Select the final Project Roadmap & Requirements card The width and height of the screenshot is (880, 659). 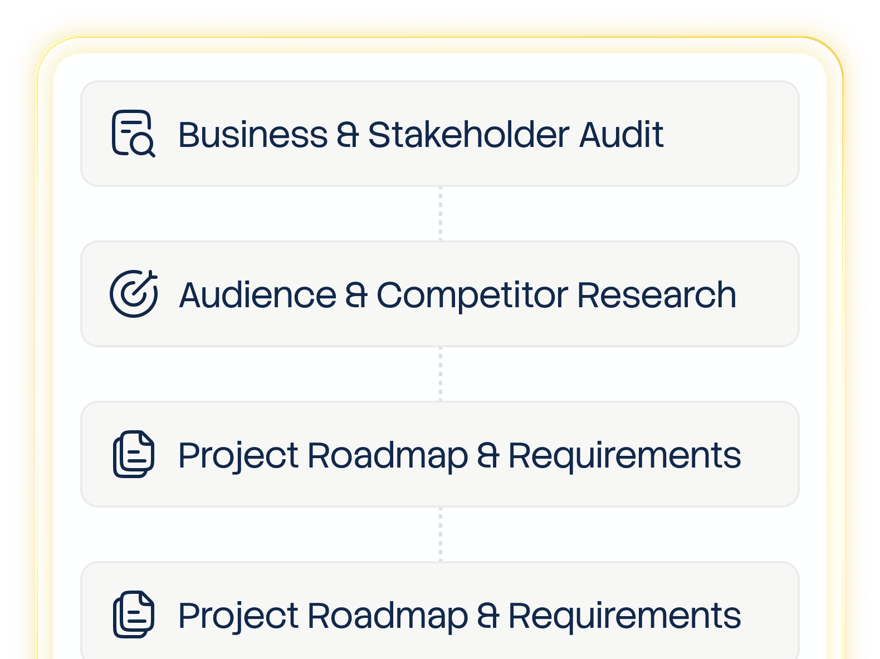(440, 611)
